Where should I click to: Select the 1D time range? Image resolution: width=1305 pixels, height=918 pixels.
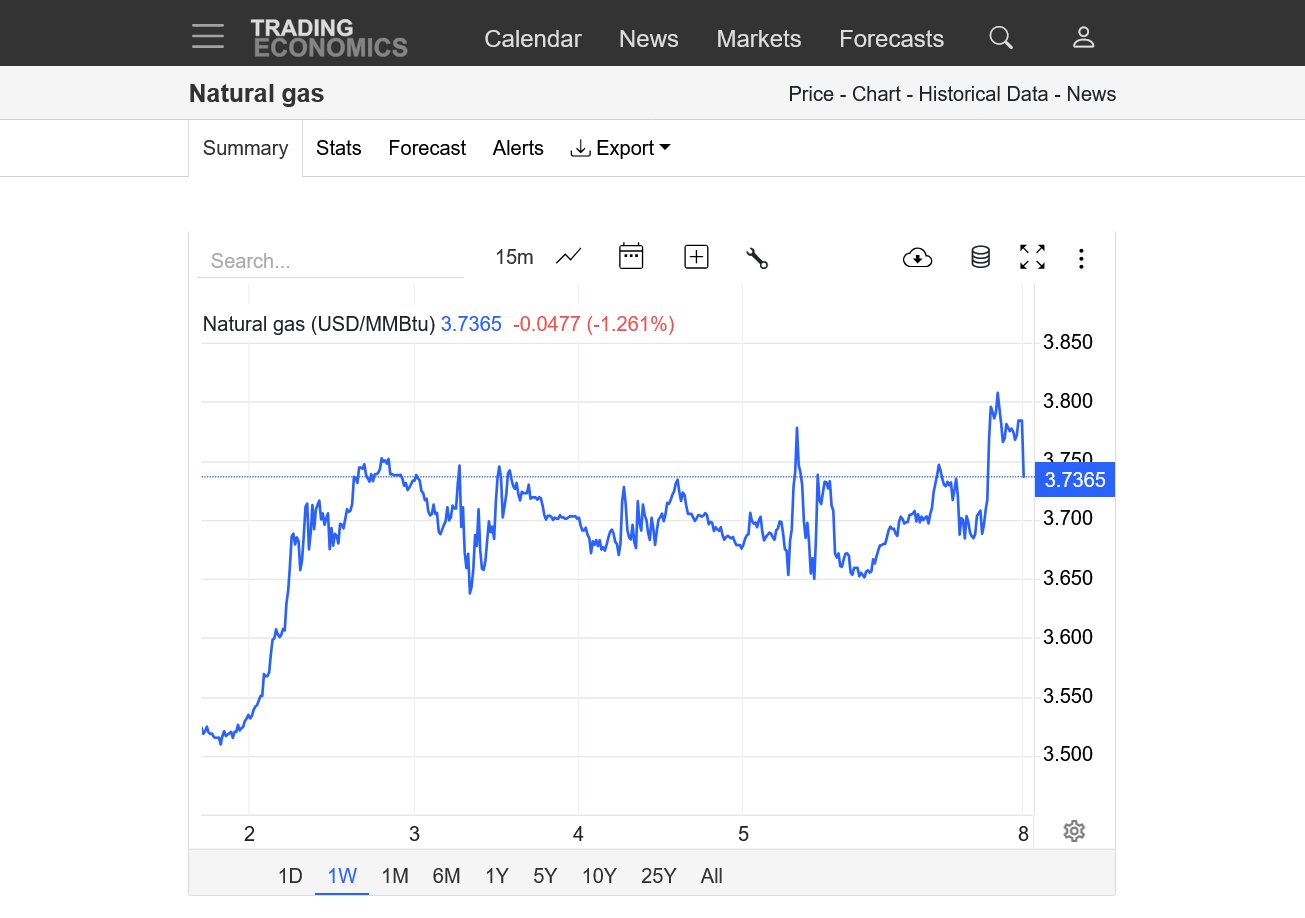(290, 876)
